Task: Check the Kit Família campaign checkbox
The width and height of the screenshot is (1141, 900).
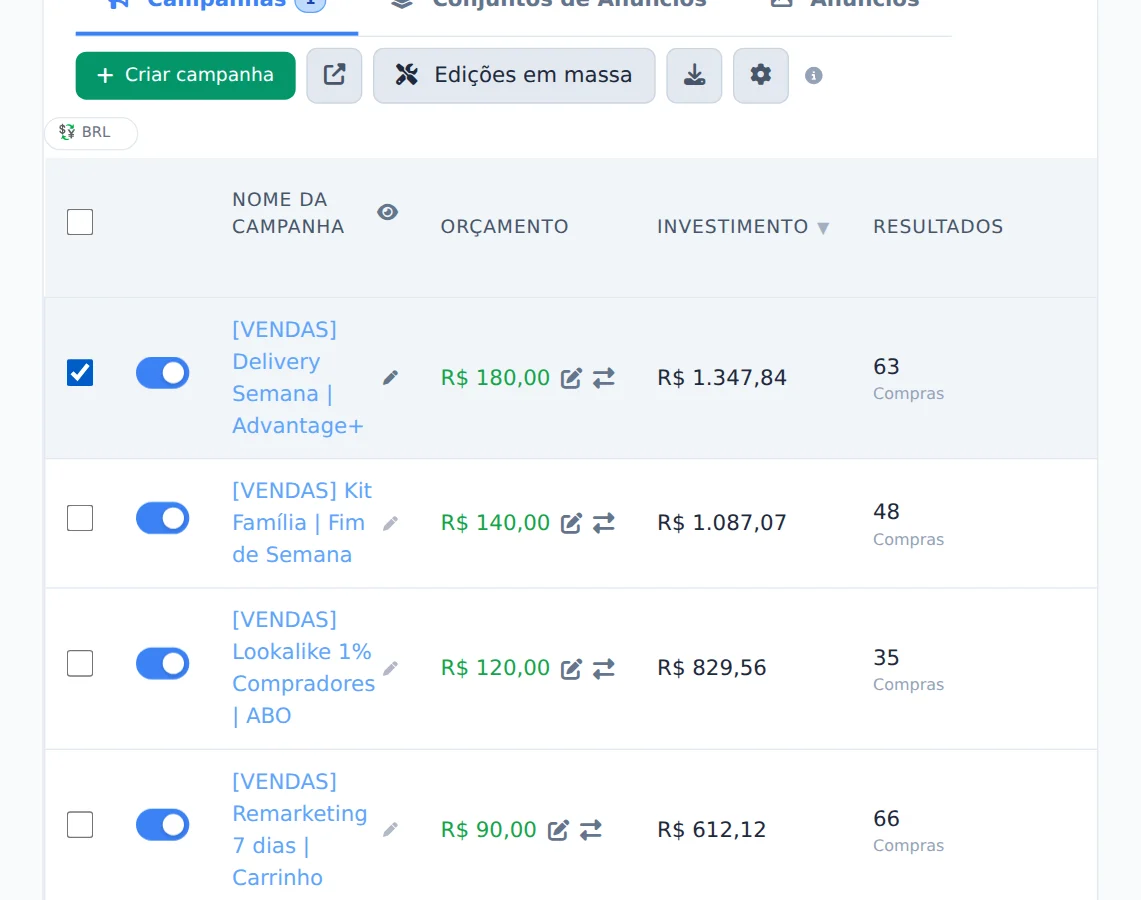Action: click(x=80, y=518)
